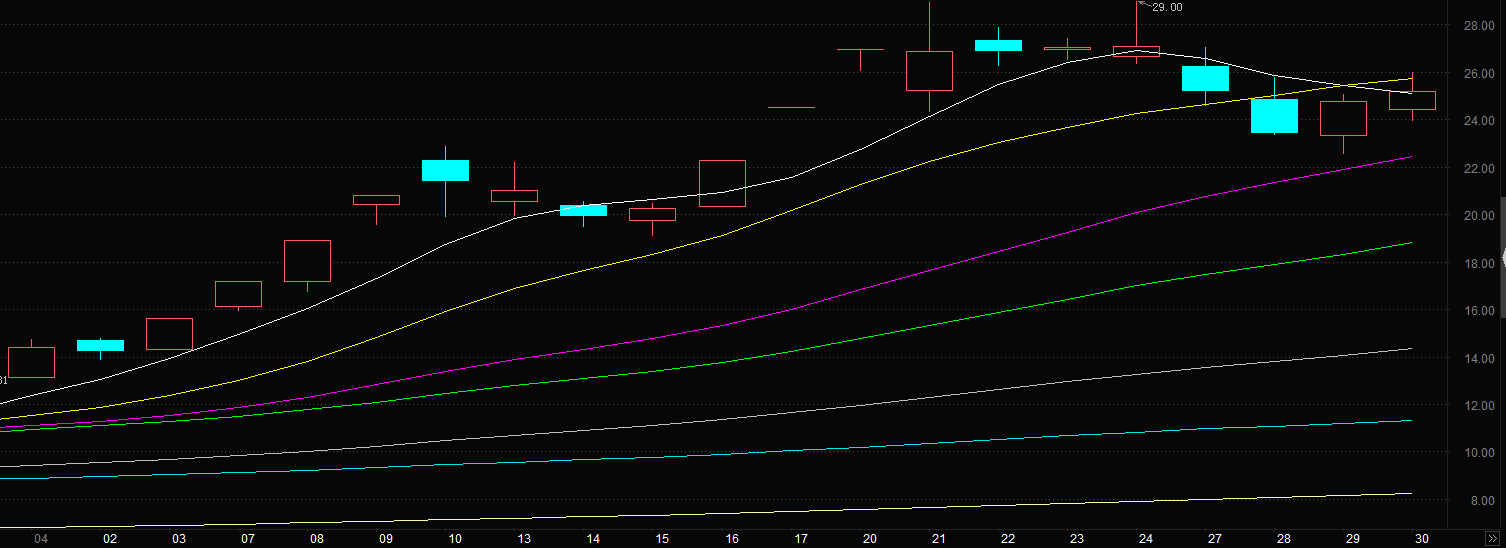
Task: Click the gray 04 date label on time axis
Action: click(x=41, y=539)
